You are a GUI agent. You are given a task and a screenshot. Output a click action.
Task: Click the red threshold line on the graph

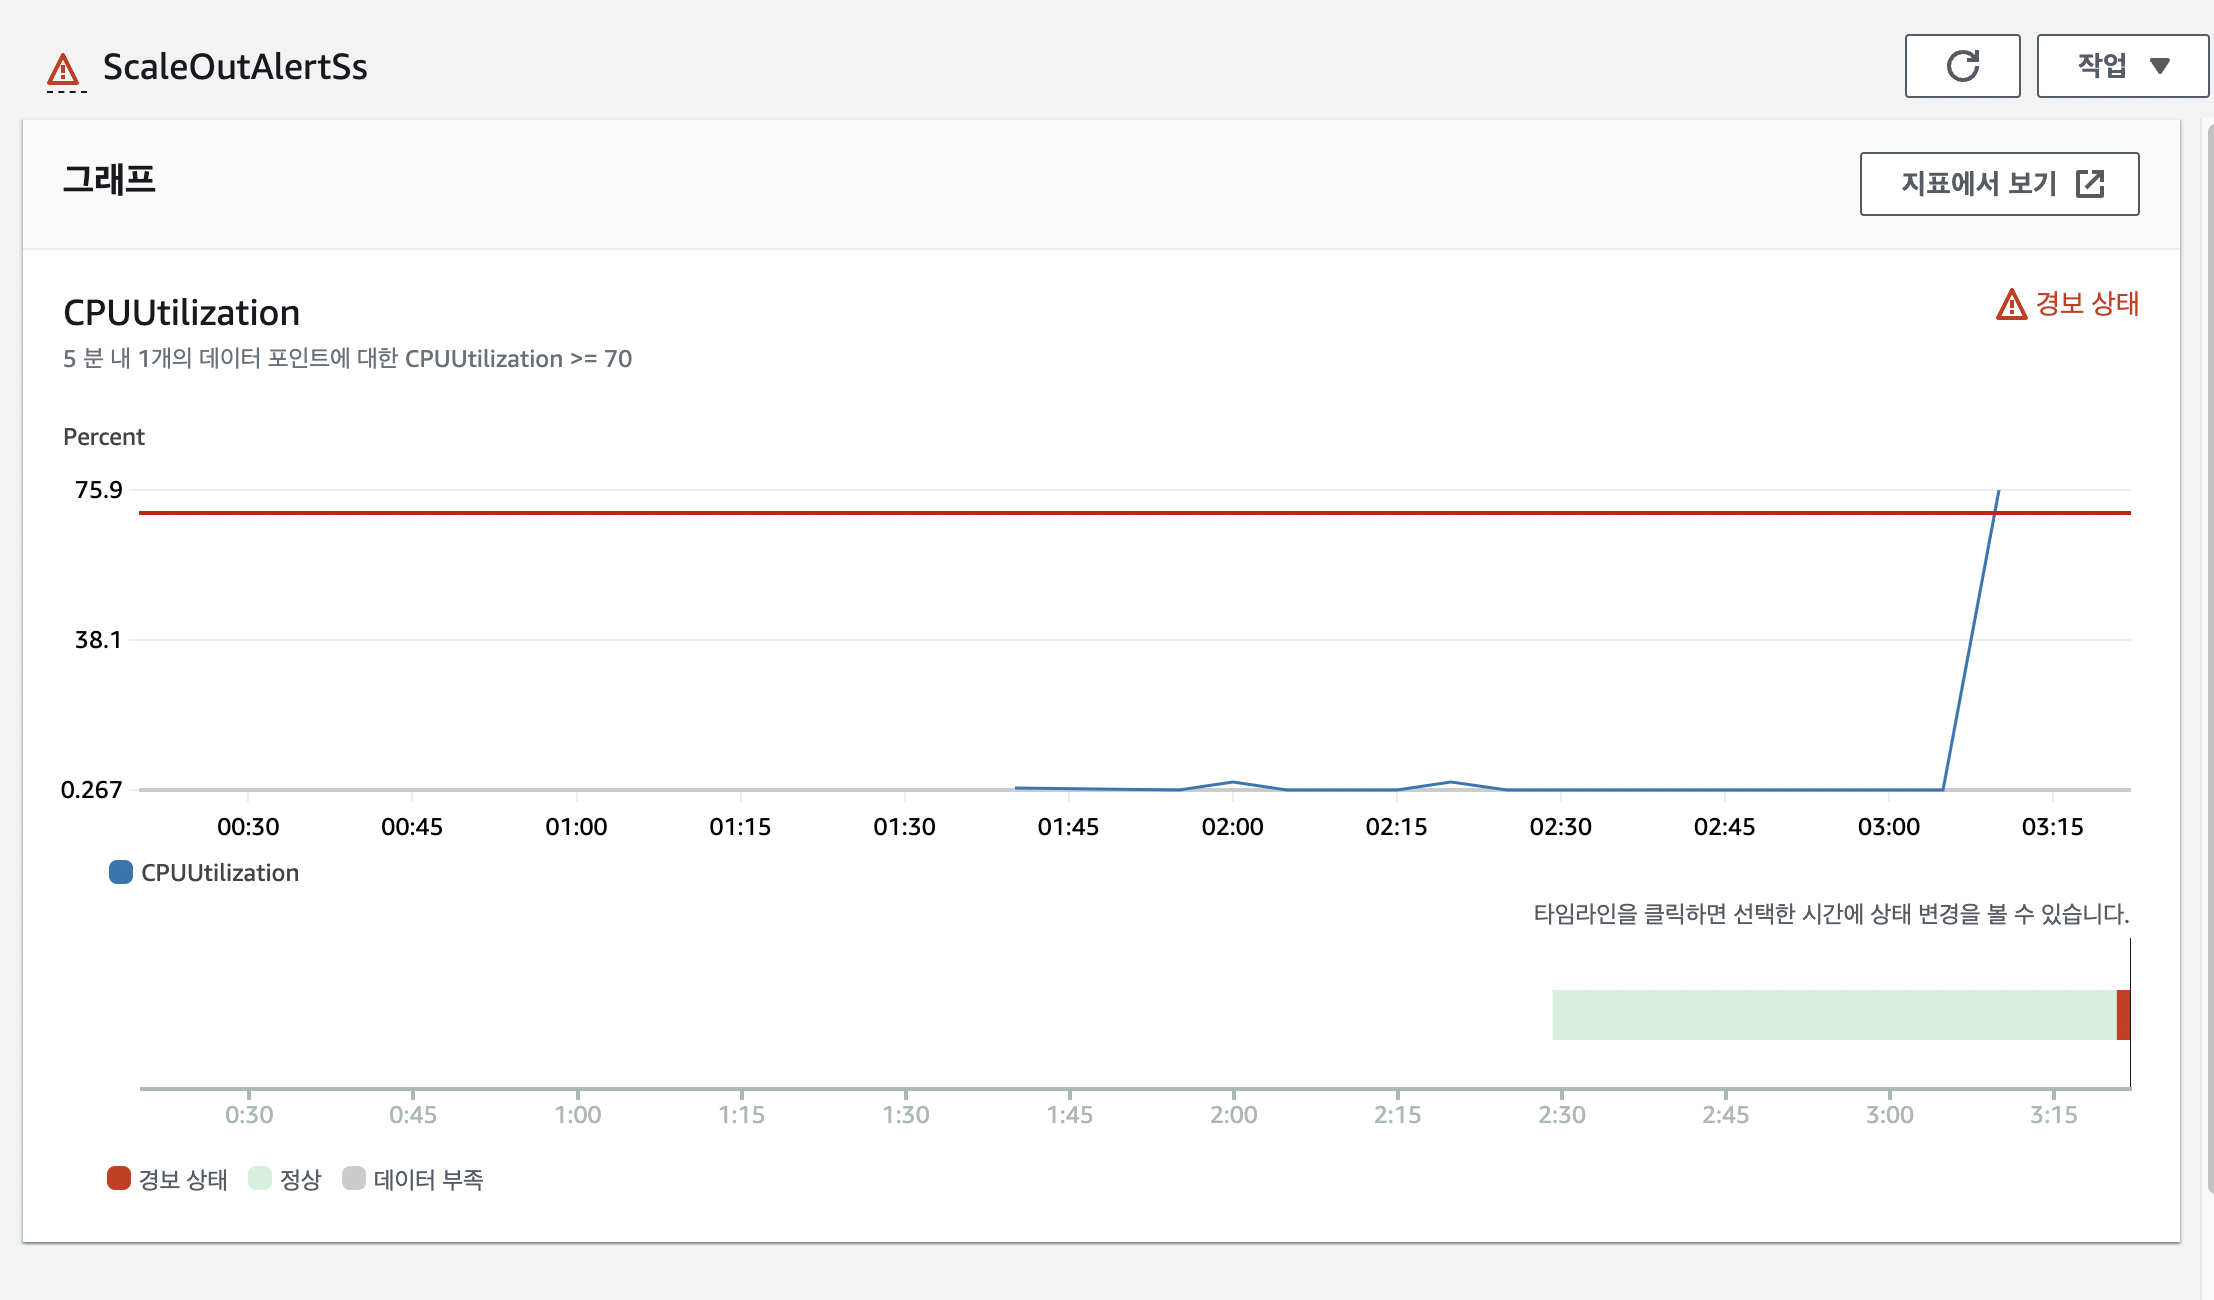[1000, 513]
